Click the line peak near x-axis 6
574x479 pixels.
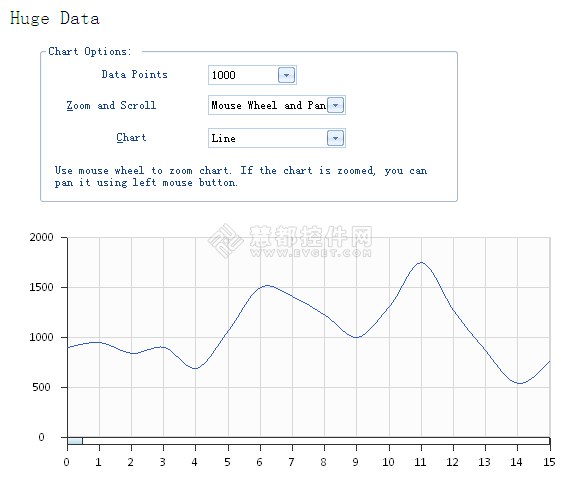[267, 285]
